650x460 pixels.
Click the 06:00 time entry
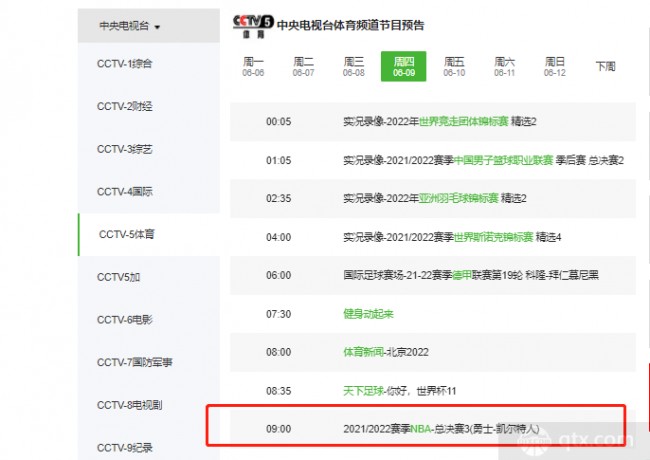(x=279, y=275)
